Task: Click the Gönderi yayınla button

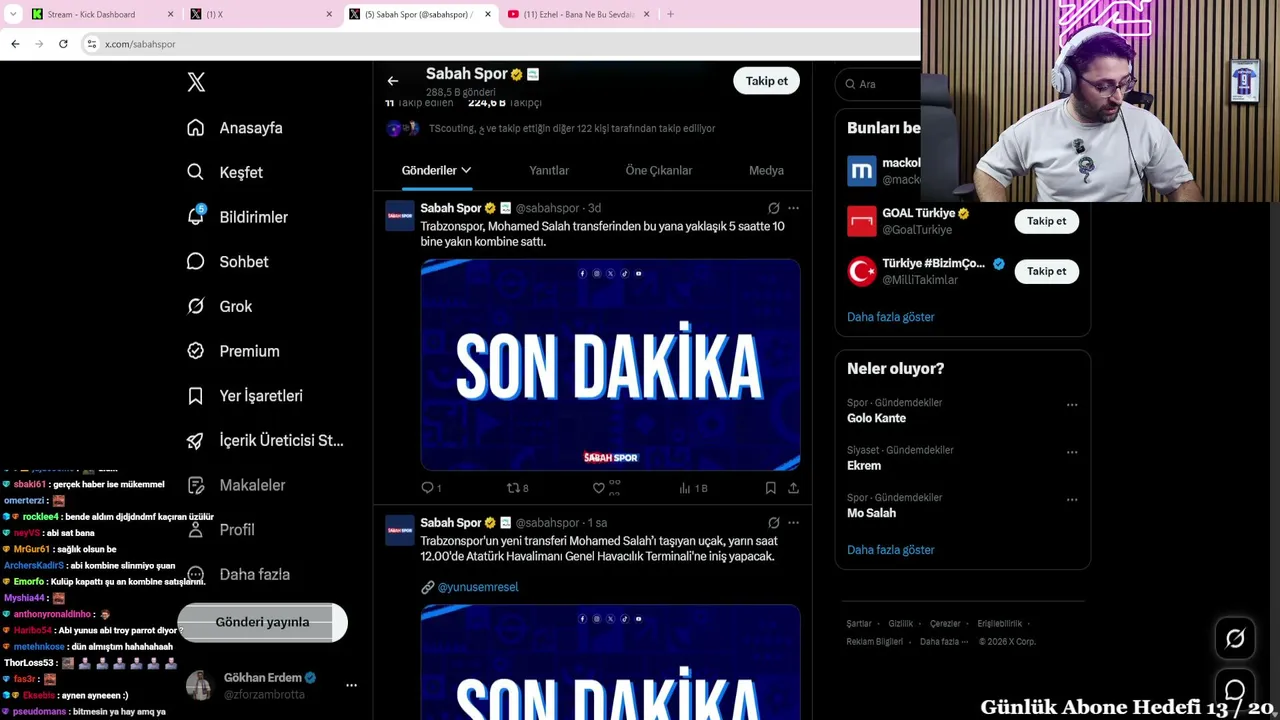Action: click(262, 622)
